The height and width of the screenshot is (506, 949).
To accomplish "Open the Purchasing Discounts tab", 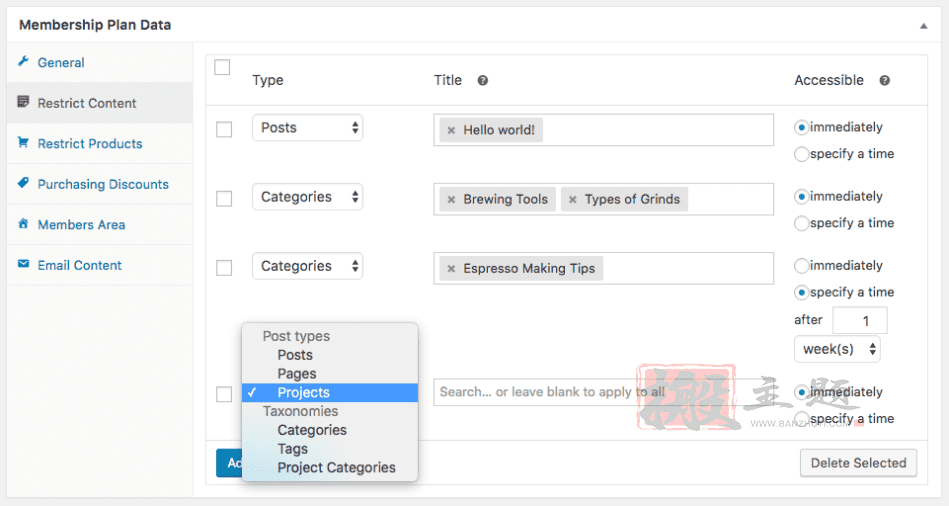I will tap(100, 184).
